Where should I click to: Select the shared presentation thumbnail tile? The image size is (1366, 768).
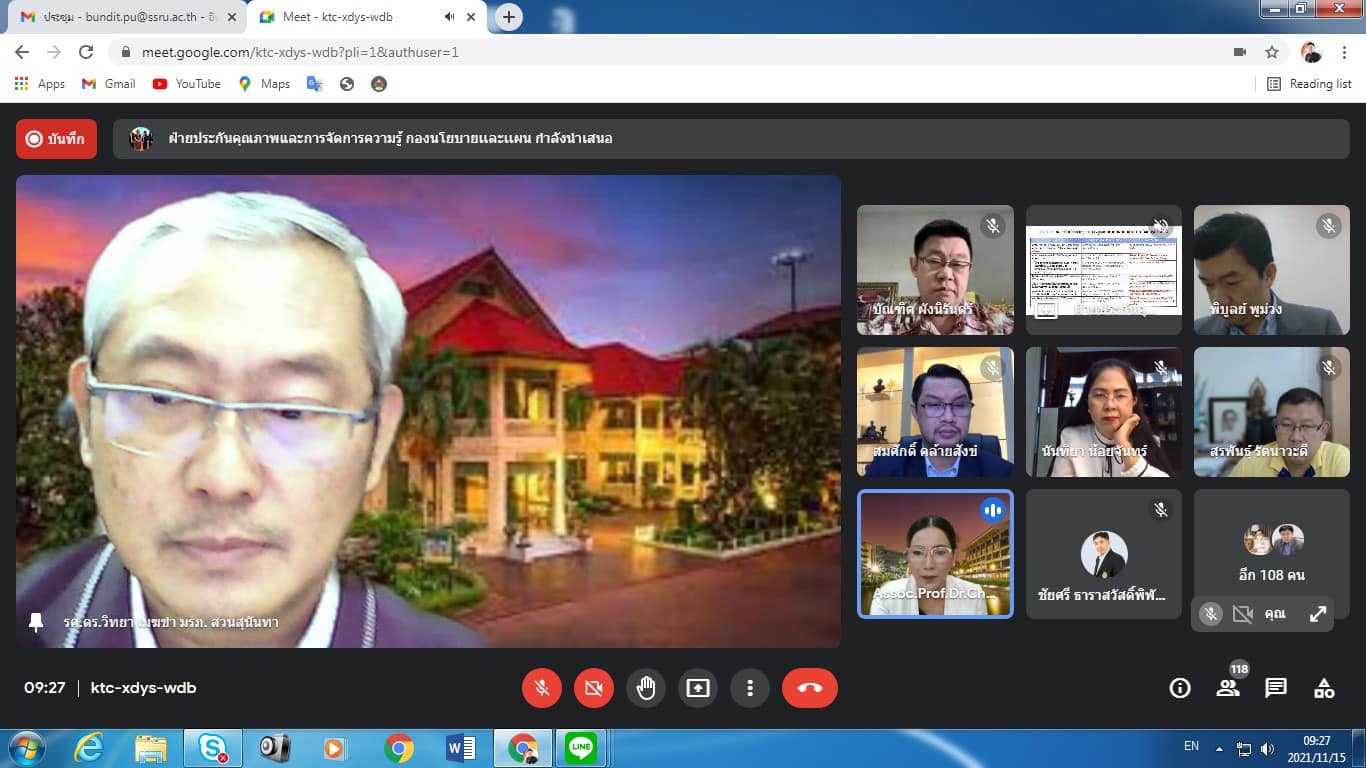pyautogui.click(x=1104, y=270)
